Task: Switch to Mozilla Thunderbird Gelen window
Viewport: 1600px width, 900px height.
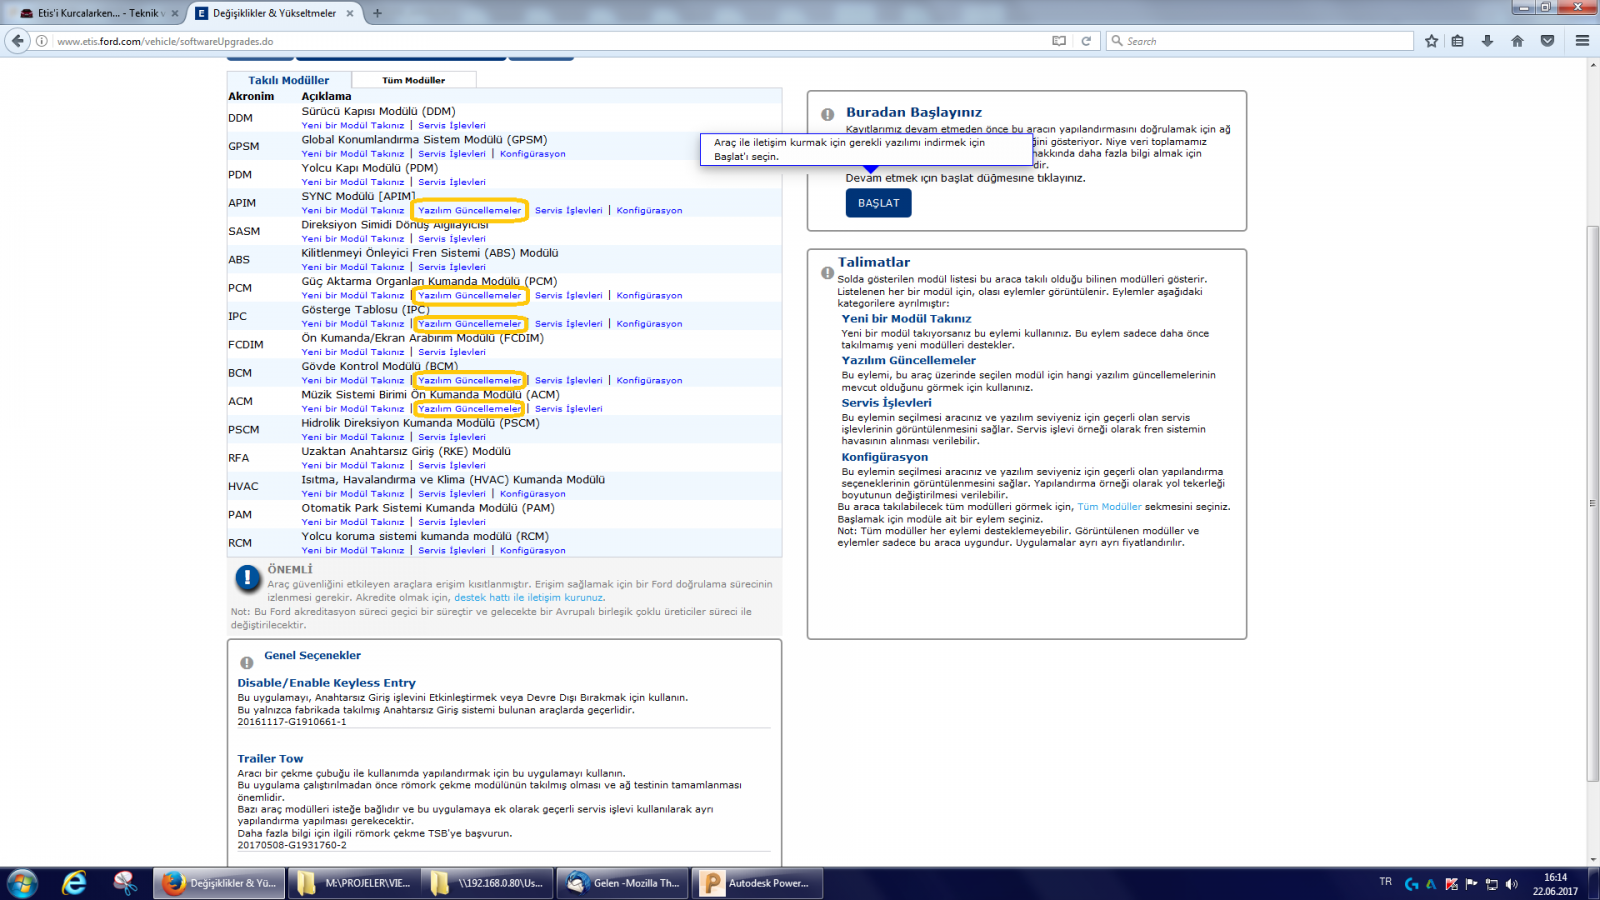Action: point(621,883)
